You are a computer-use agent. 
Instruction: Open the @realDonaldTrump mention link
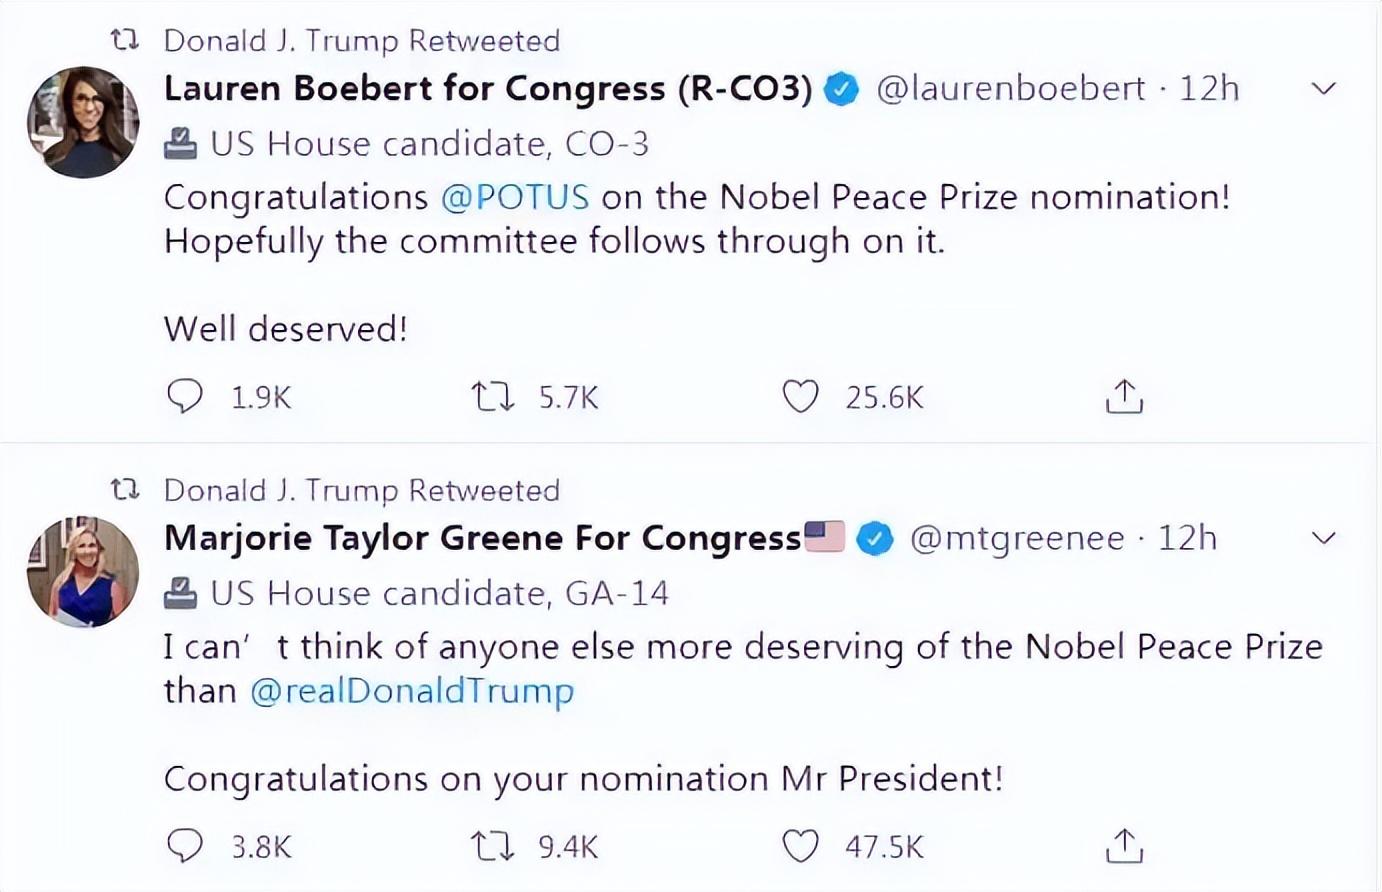[x=412, y=691]
